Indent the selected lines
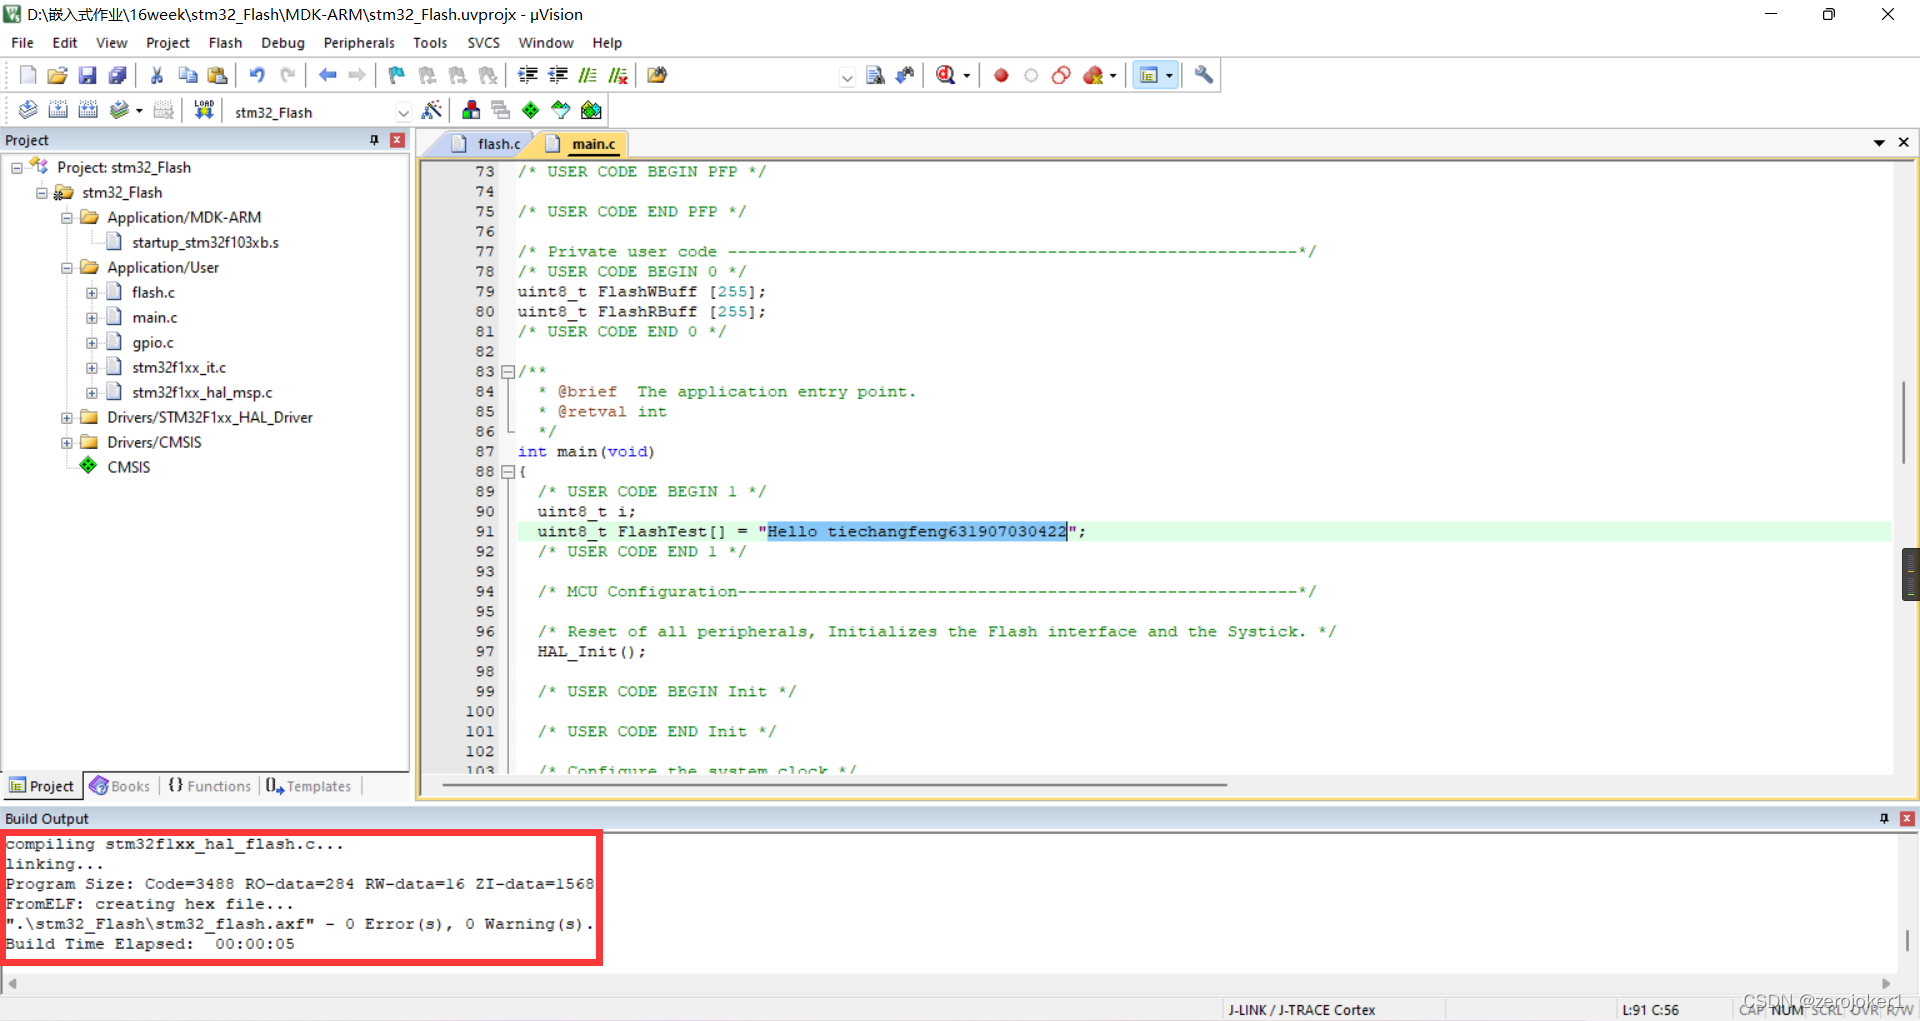This screenshot has width=1920, height=1021. 528,75
